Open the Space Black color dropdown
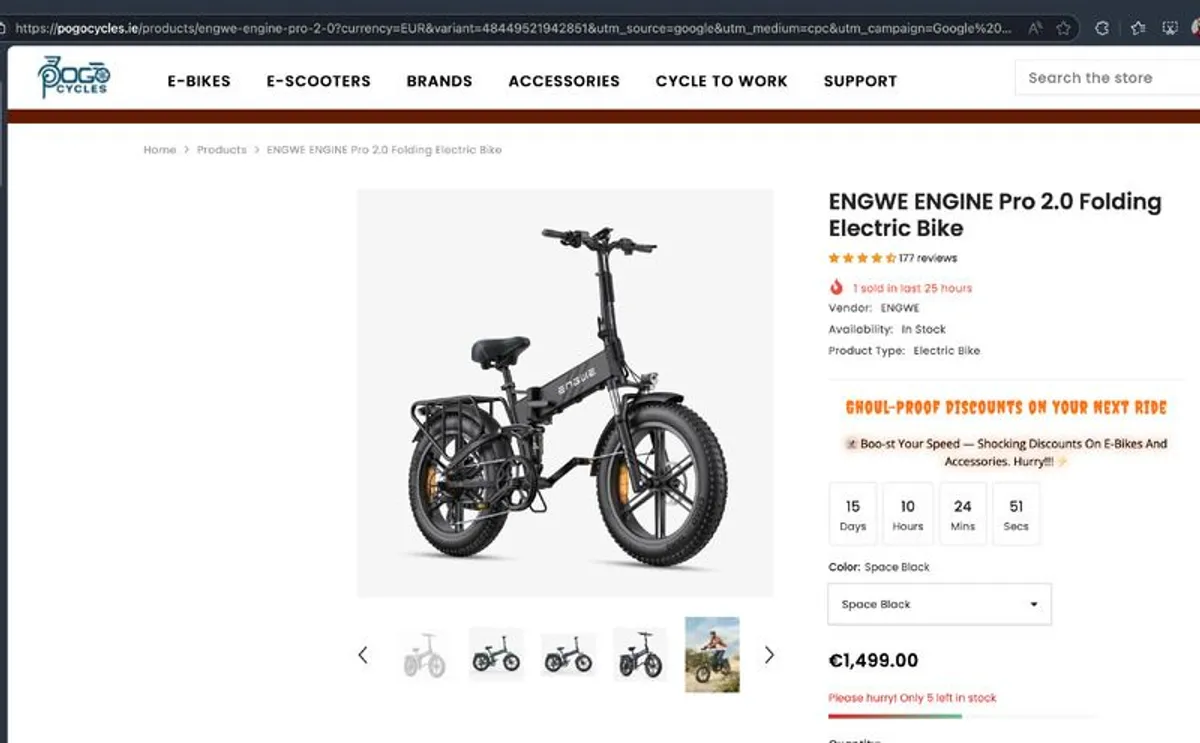The image size is (1200, 743). pyautogui.click(x=939, y=604)
